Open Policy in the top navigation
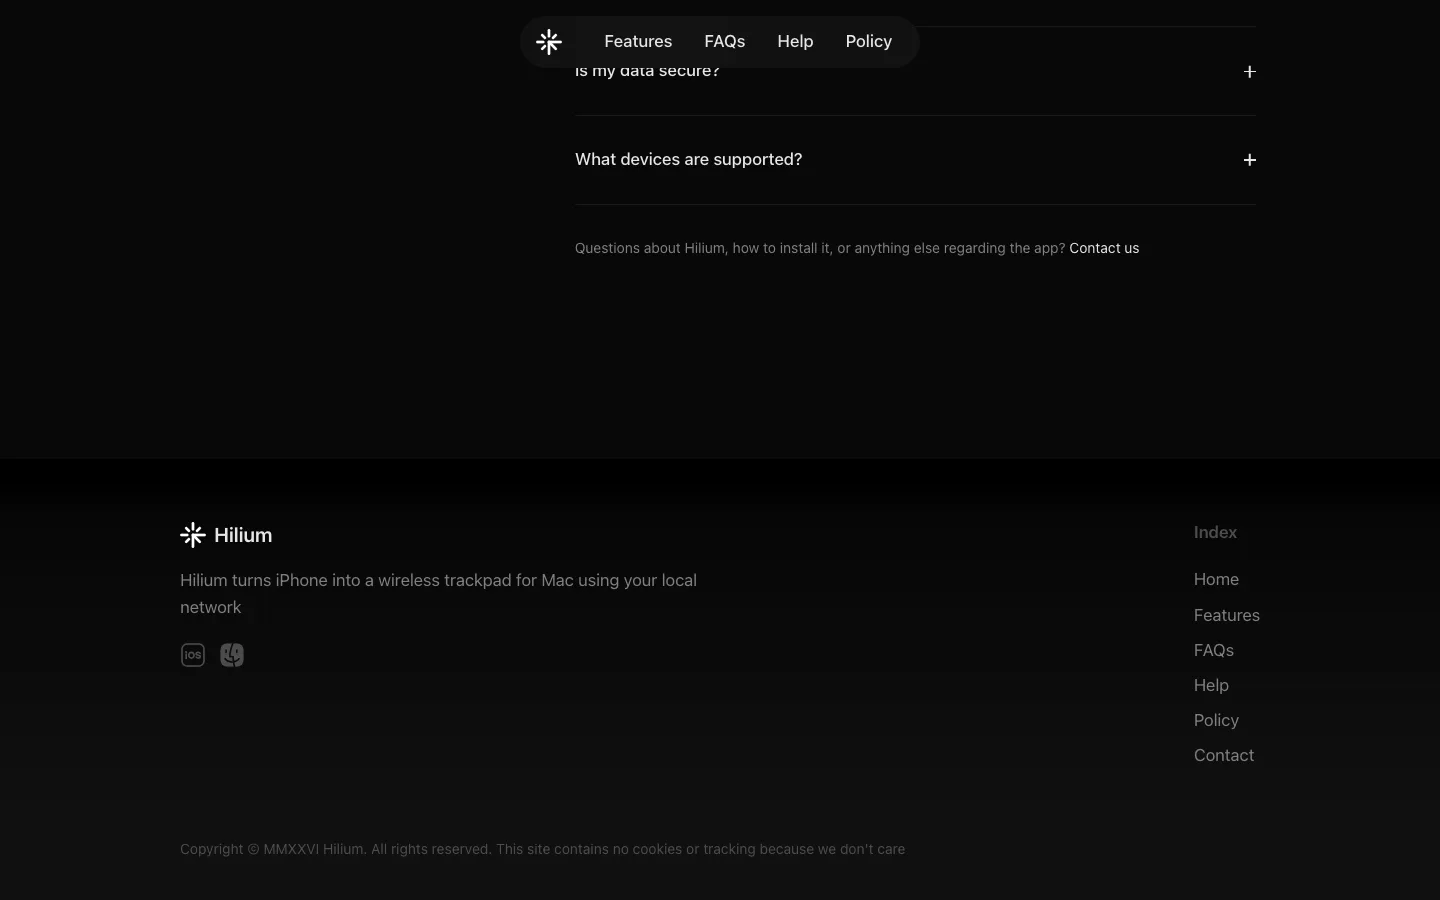 pos(868,42)
